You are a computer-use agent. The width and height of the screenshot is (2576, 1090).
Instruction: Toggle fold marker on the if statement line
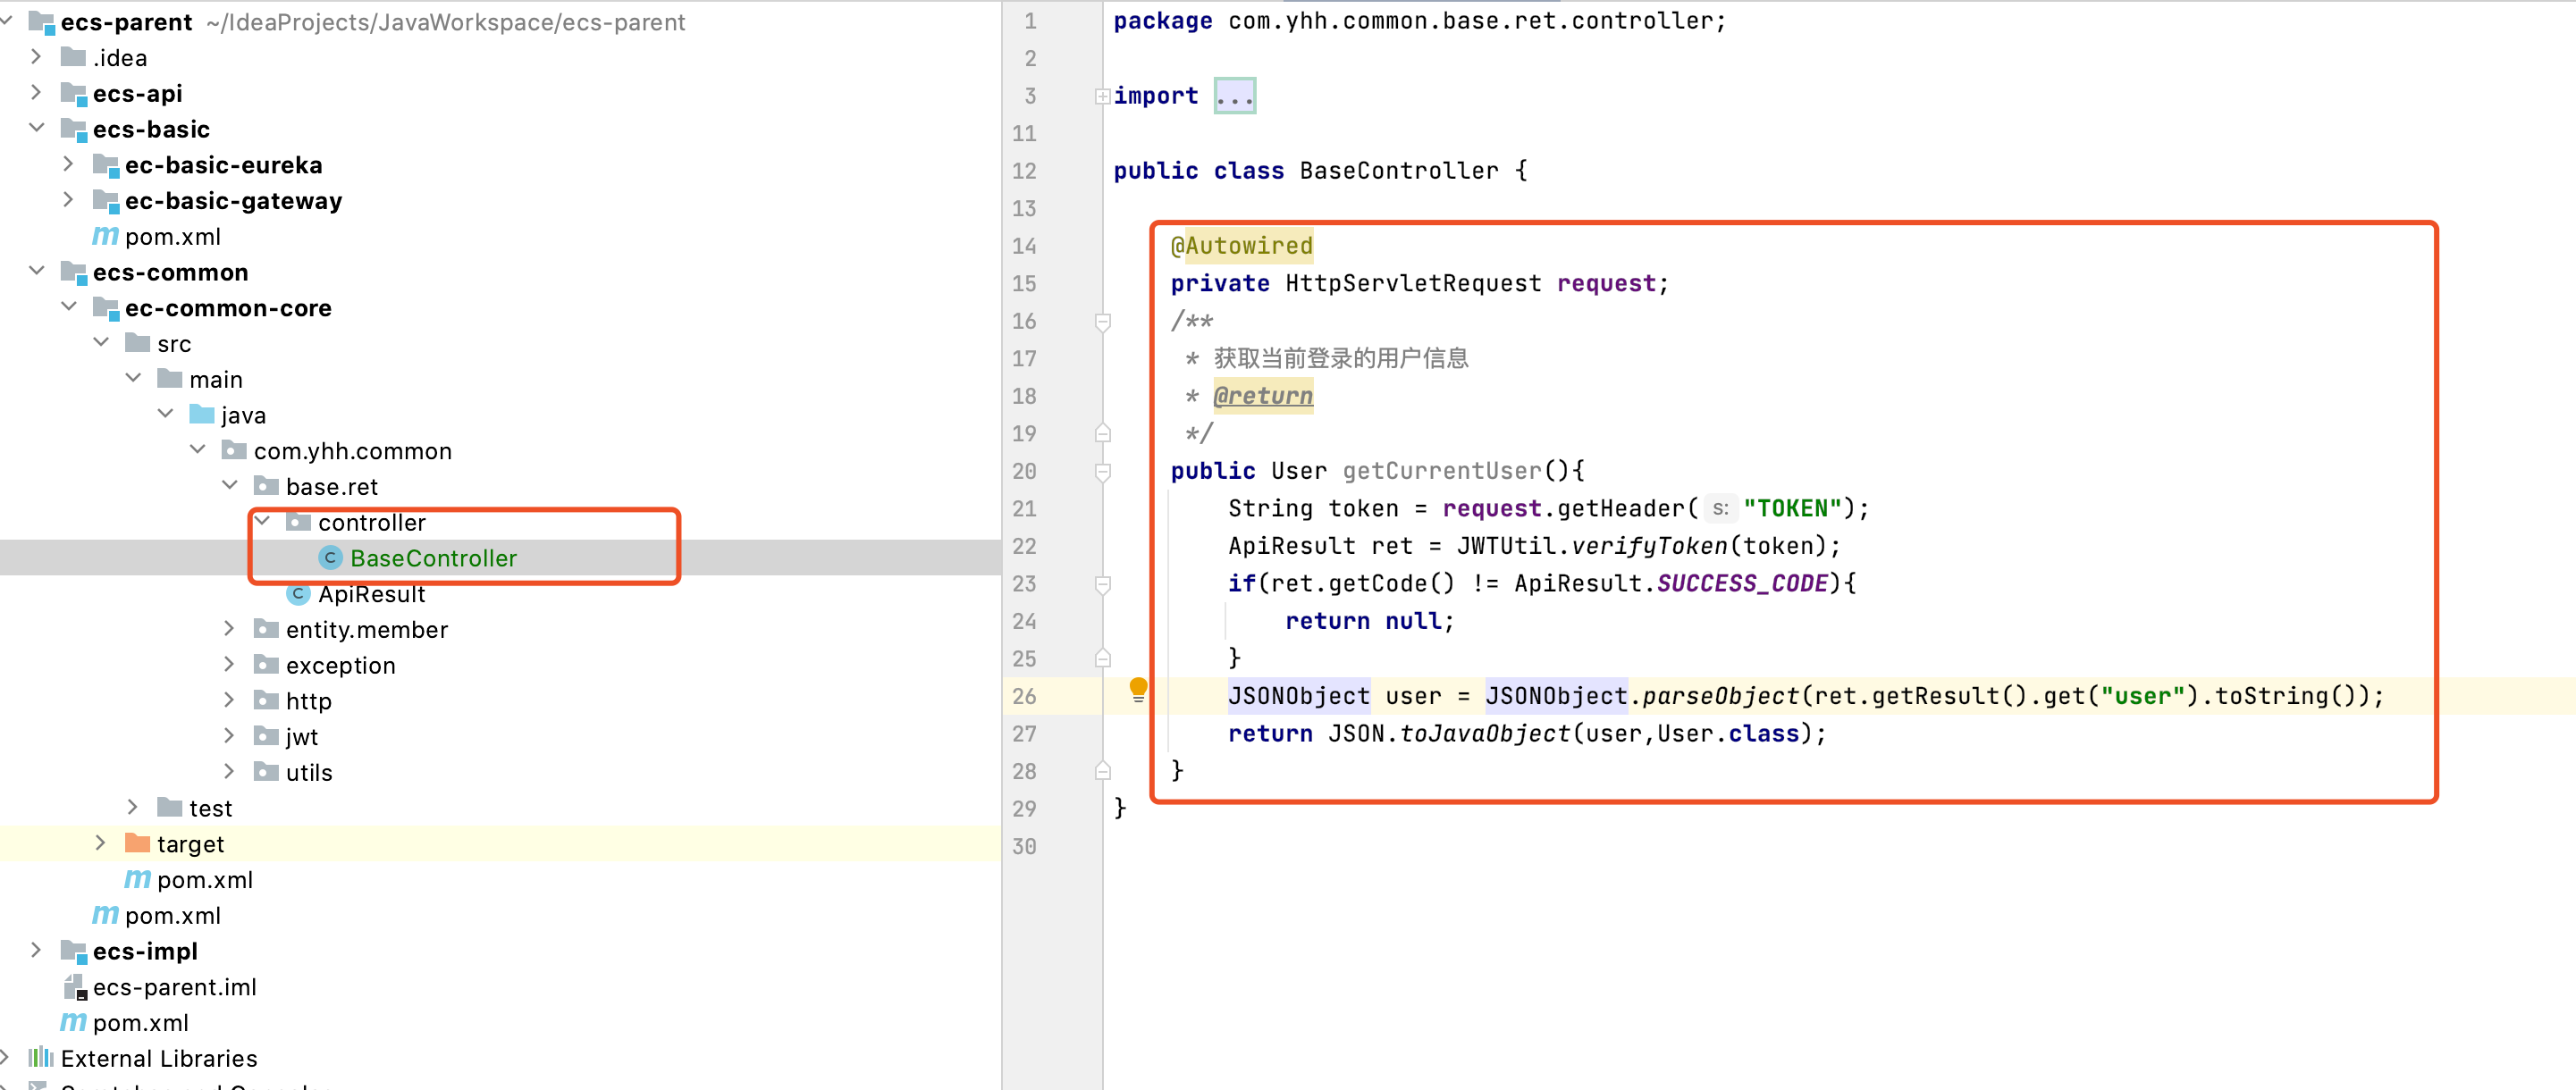point(1102,584)
